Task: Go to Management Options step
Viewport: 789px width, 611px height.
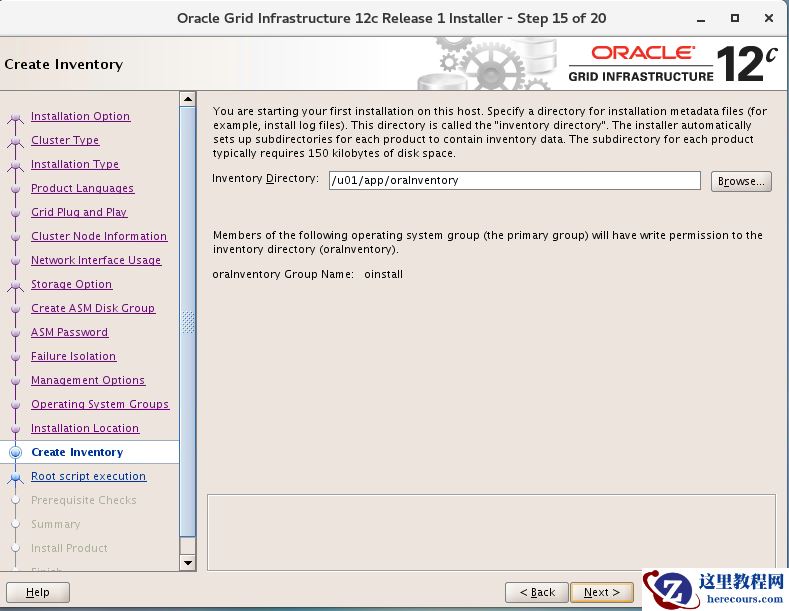Action: 88,380
